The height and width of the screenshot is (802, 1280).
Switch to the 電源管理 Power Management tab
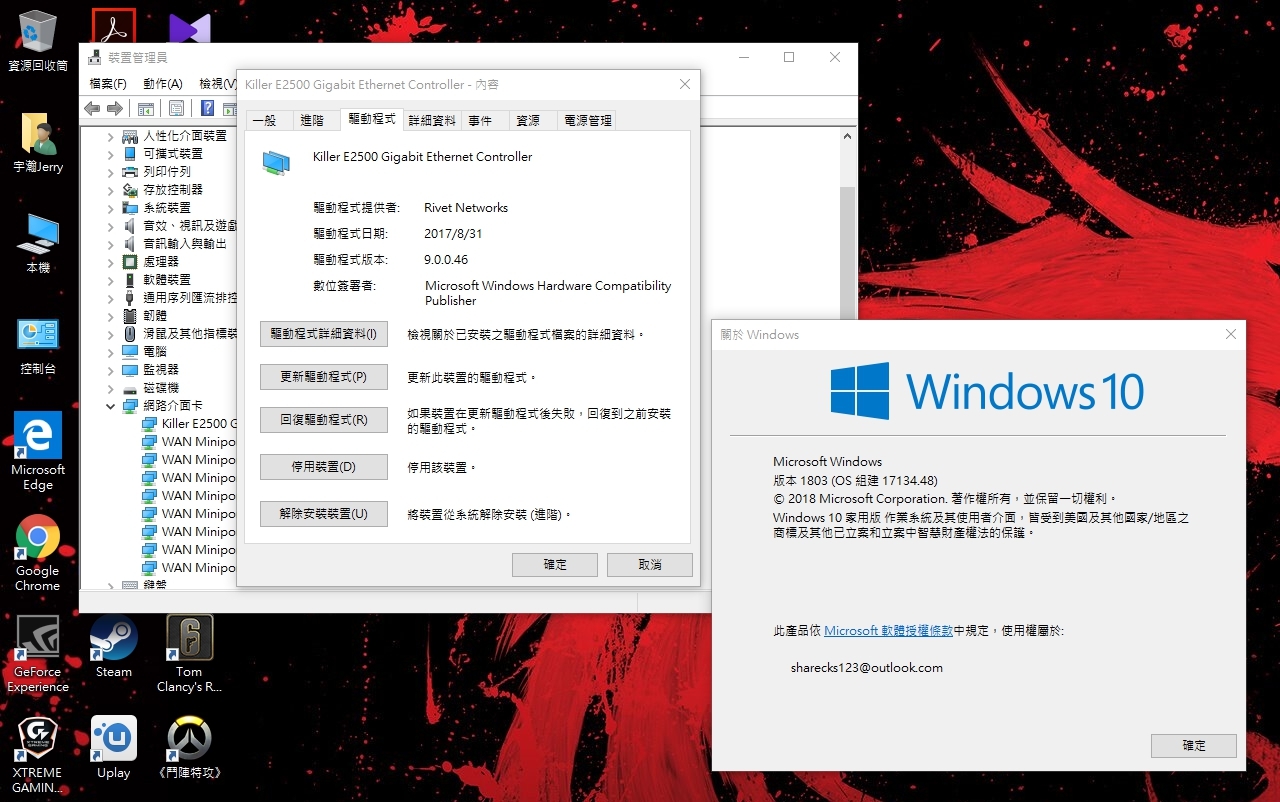(587, 120)
